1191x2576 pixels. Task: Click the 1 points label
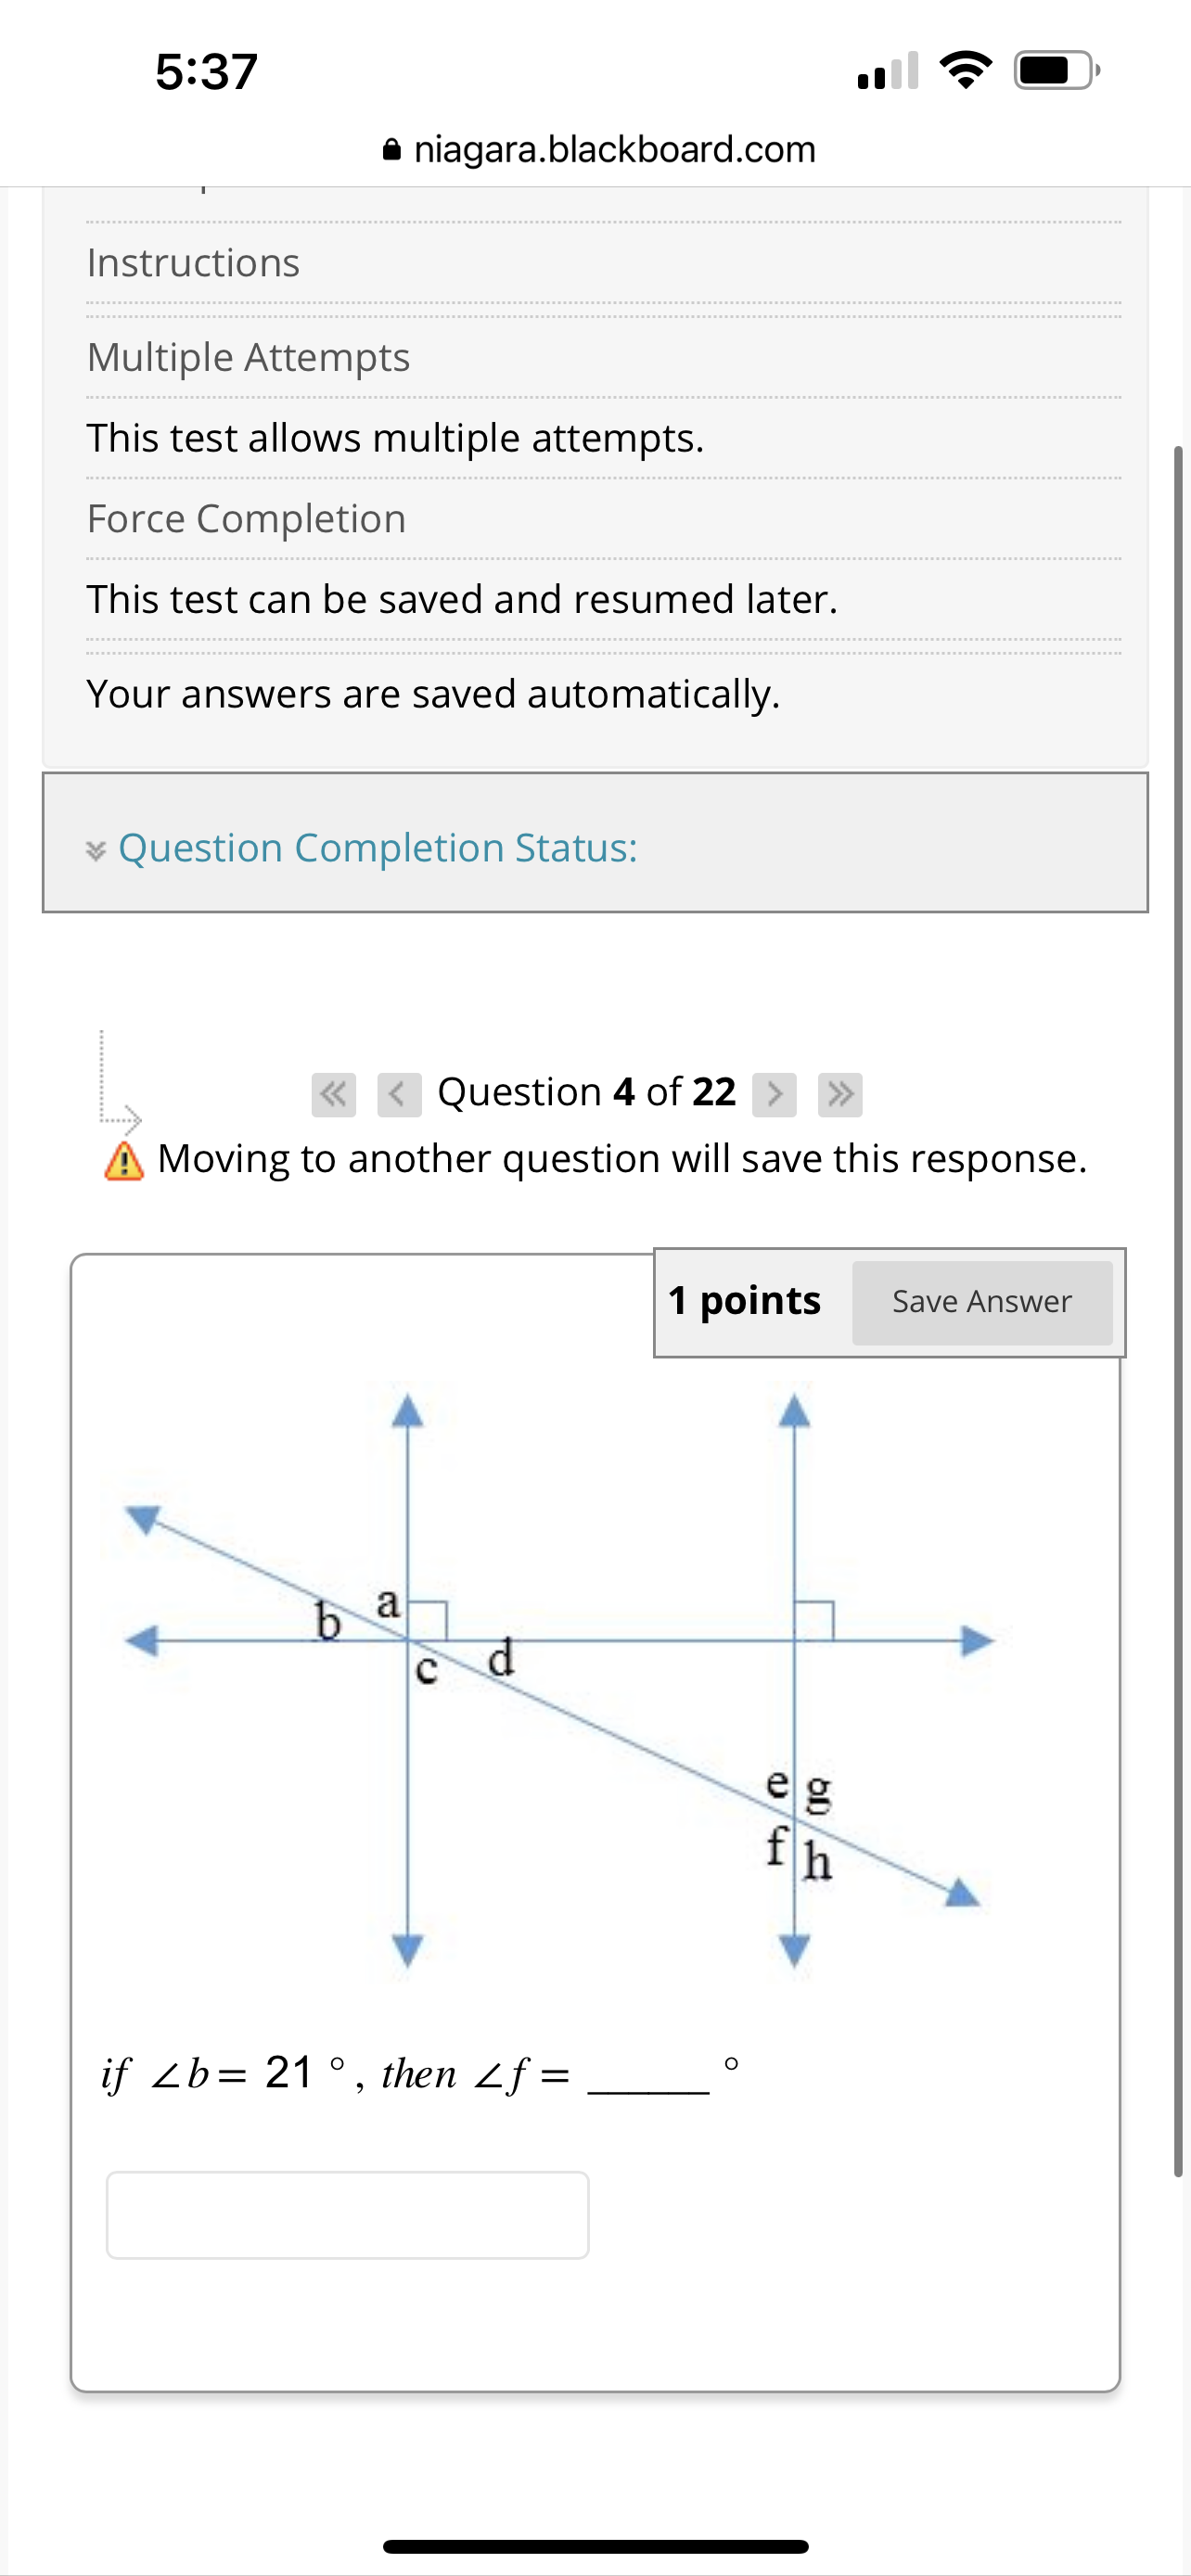(744, 1300)
